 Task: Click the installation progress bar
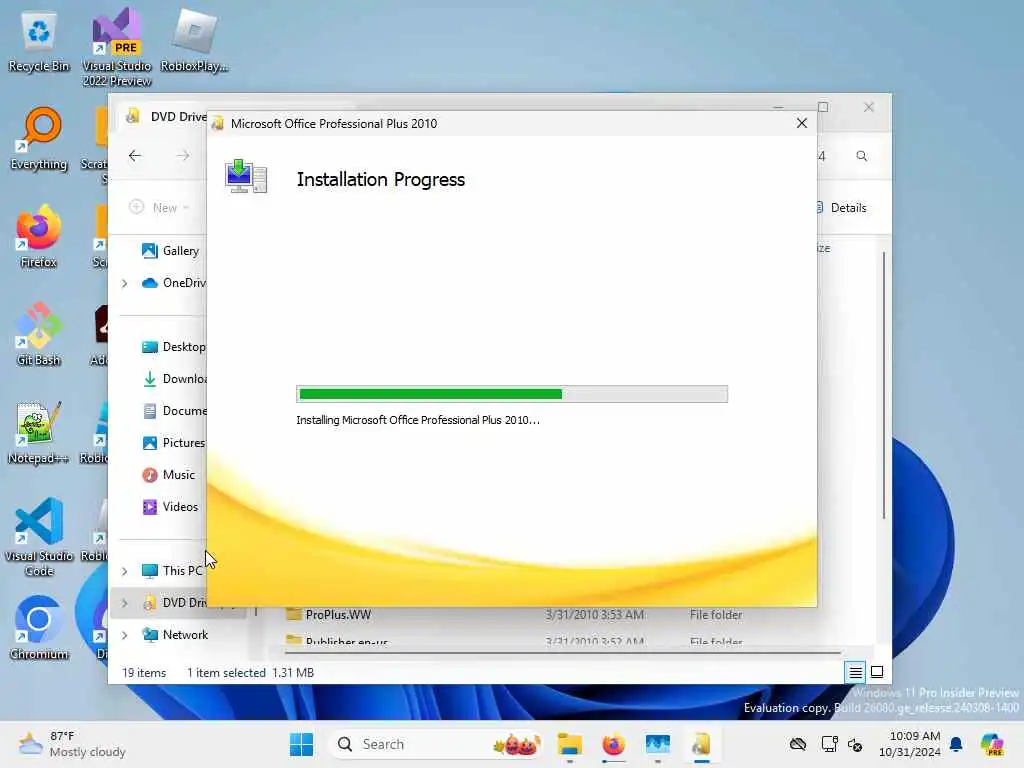pos(512,394)
